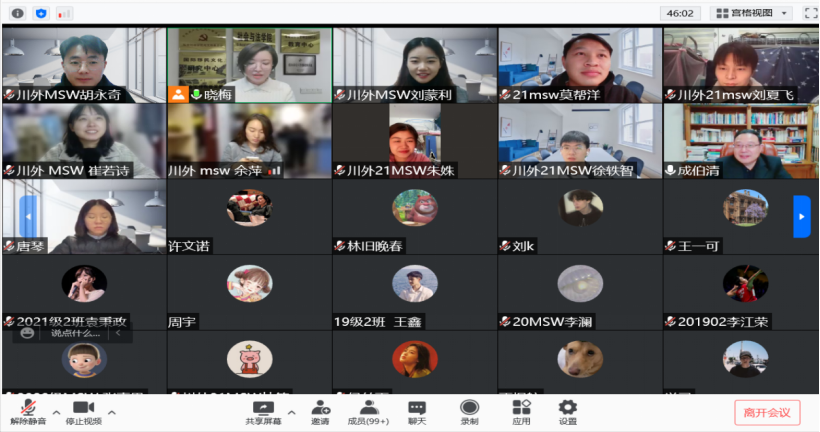Screen dimensions: 820x432
Task: Open the 聊天 chat panel
Action: coord(417,411)
